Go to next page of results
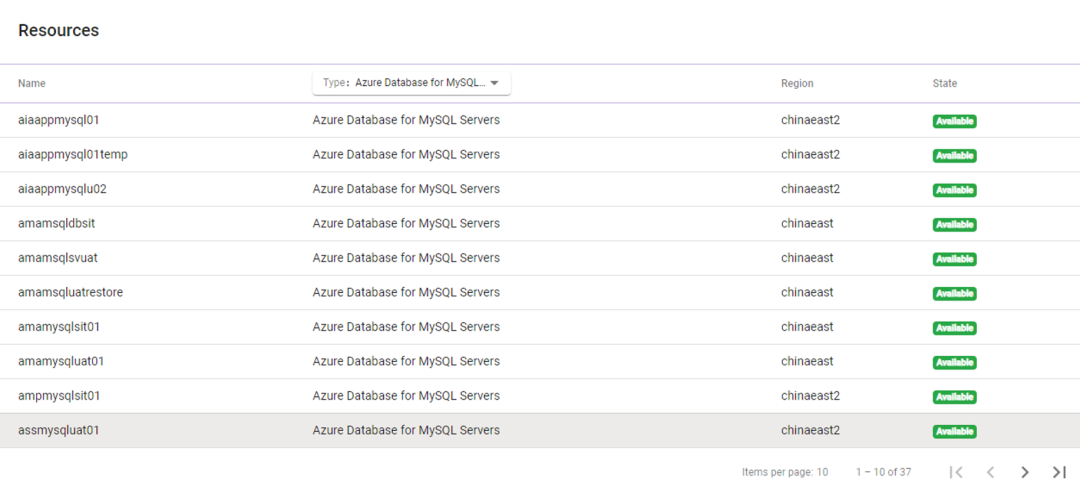This screenshot has height=494, width=1080. click(1025, 472)
